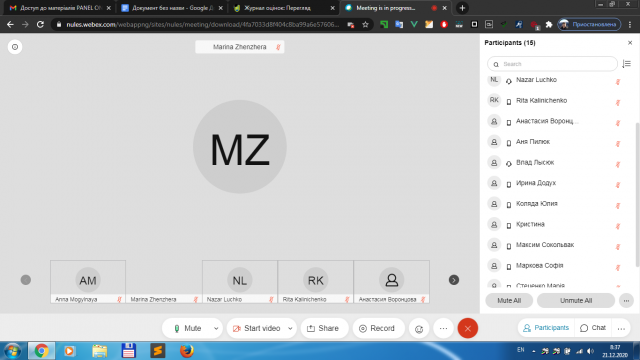The image size is (640, 360).
Task: Click the Record button
Action: (378, 328)
